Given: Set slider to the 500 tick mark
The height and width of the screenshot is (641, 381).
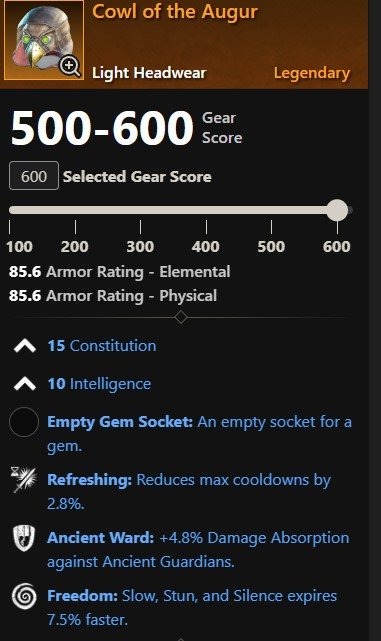Looking at the screenshot, I should pyautogui.click(x=271, y=227).
